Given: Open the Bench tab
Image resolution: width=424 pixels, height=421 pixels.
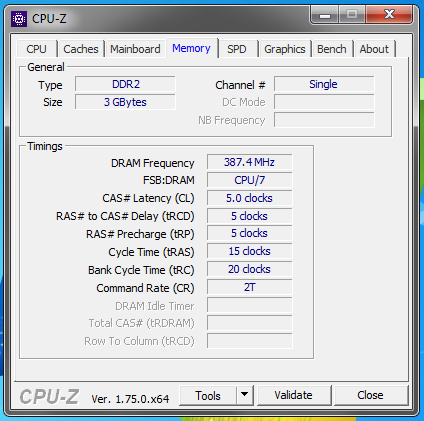Looking at the screenshot, I should click(x=332, y=49).
